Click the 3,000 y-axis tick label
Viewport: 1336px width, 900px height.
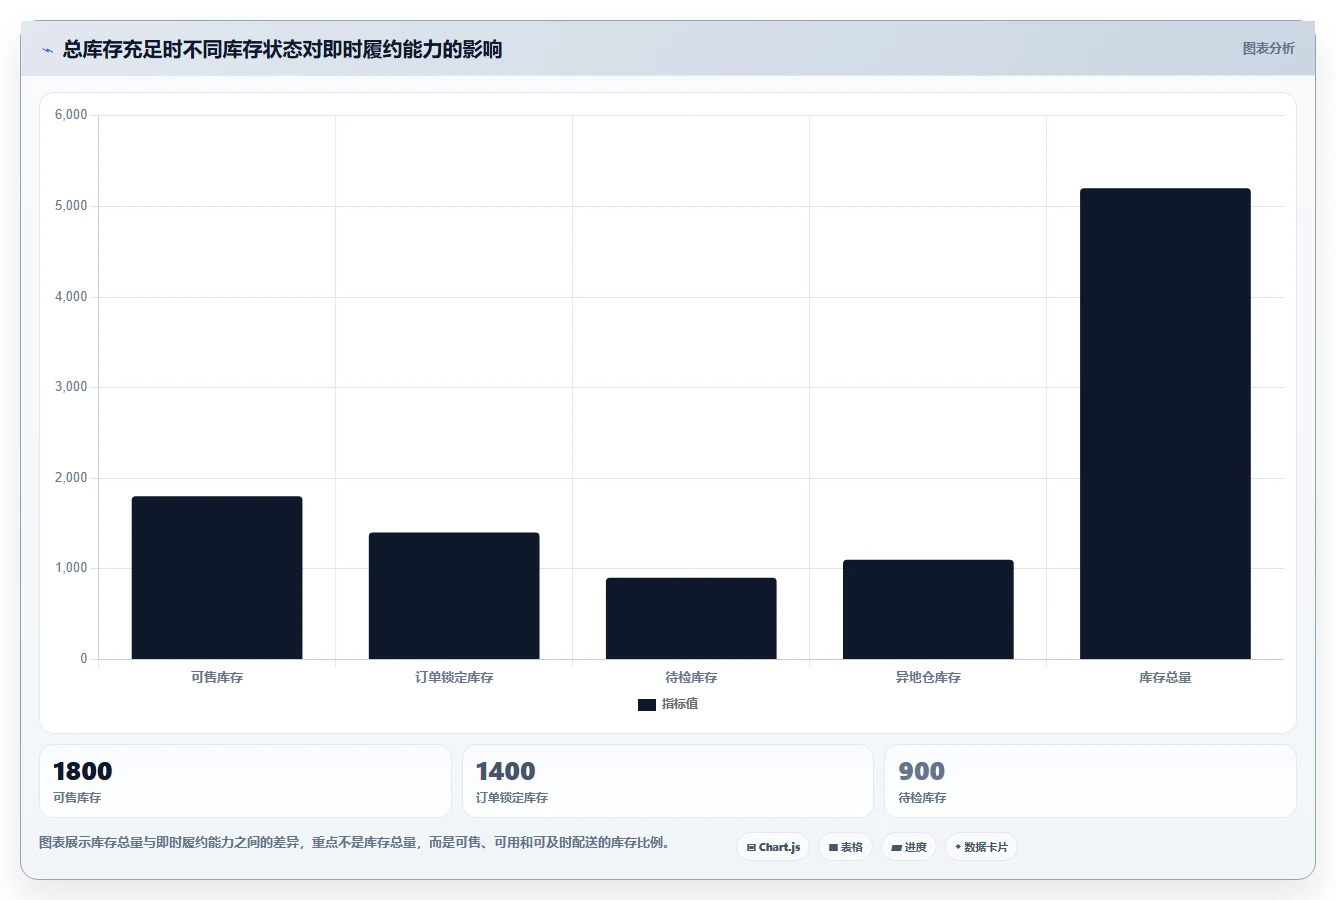71,387
